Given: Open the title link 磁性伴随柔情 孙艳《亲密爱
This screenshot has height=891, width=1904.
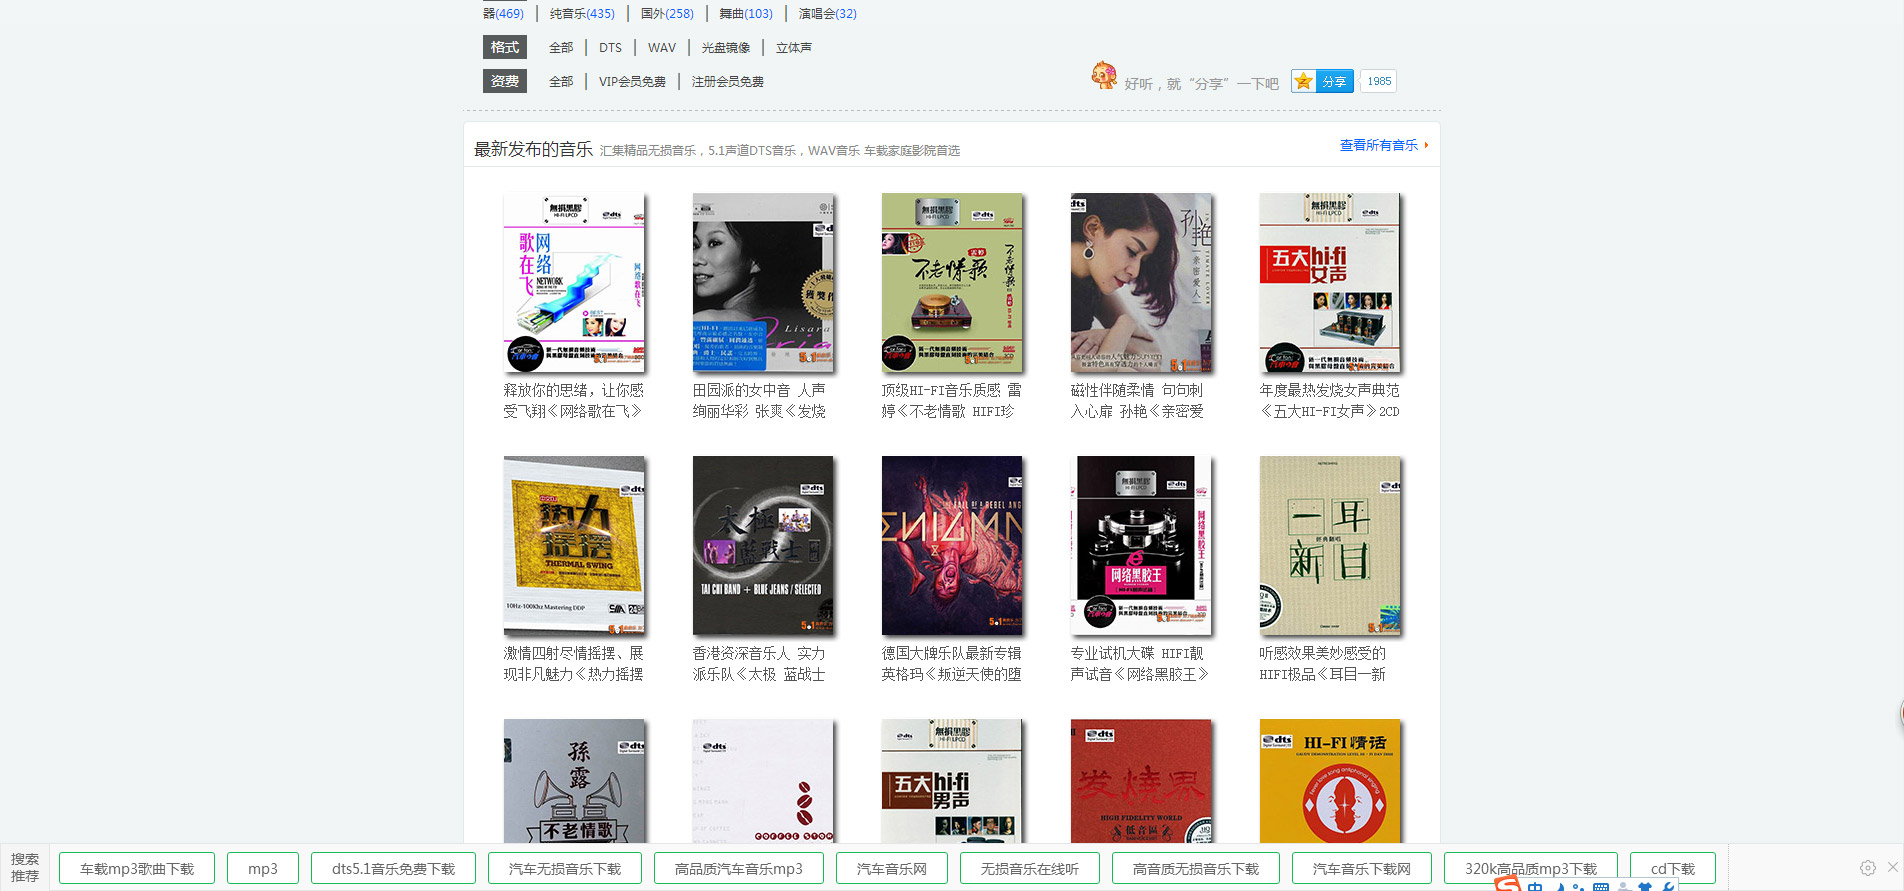Looking at the screenshot, I should tap(1137, 401).
